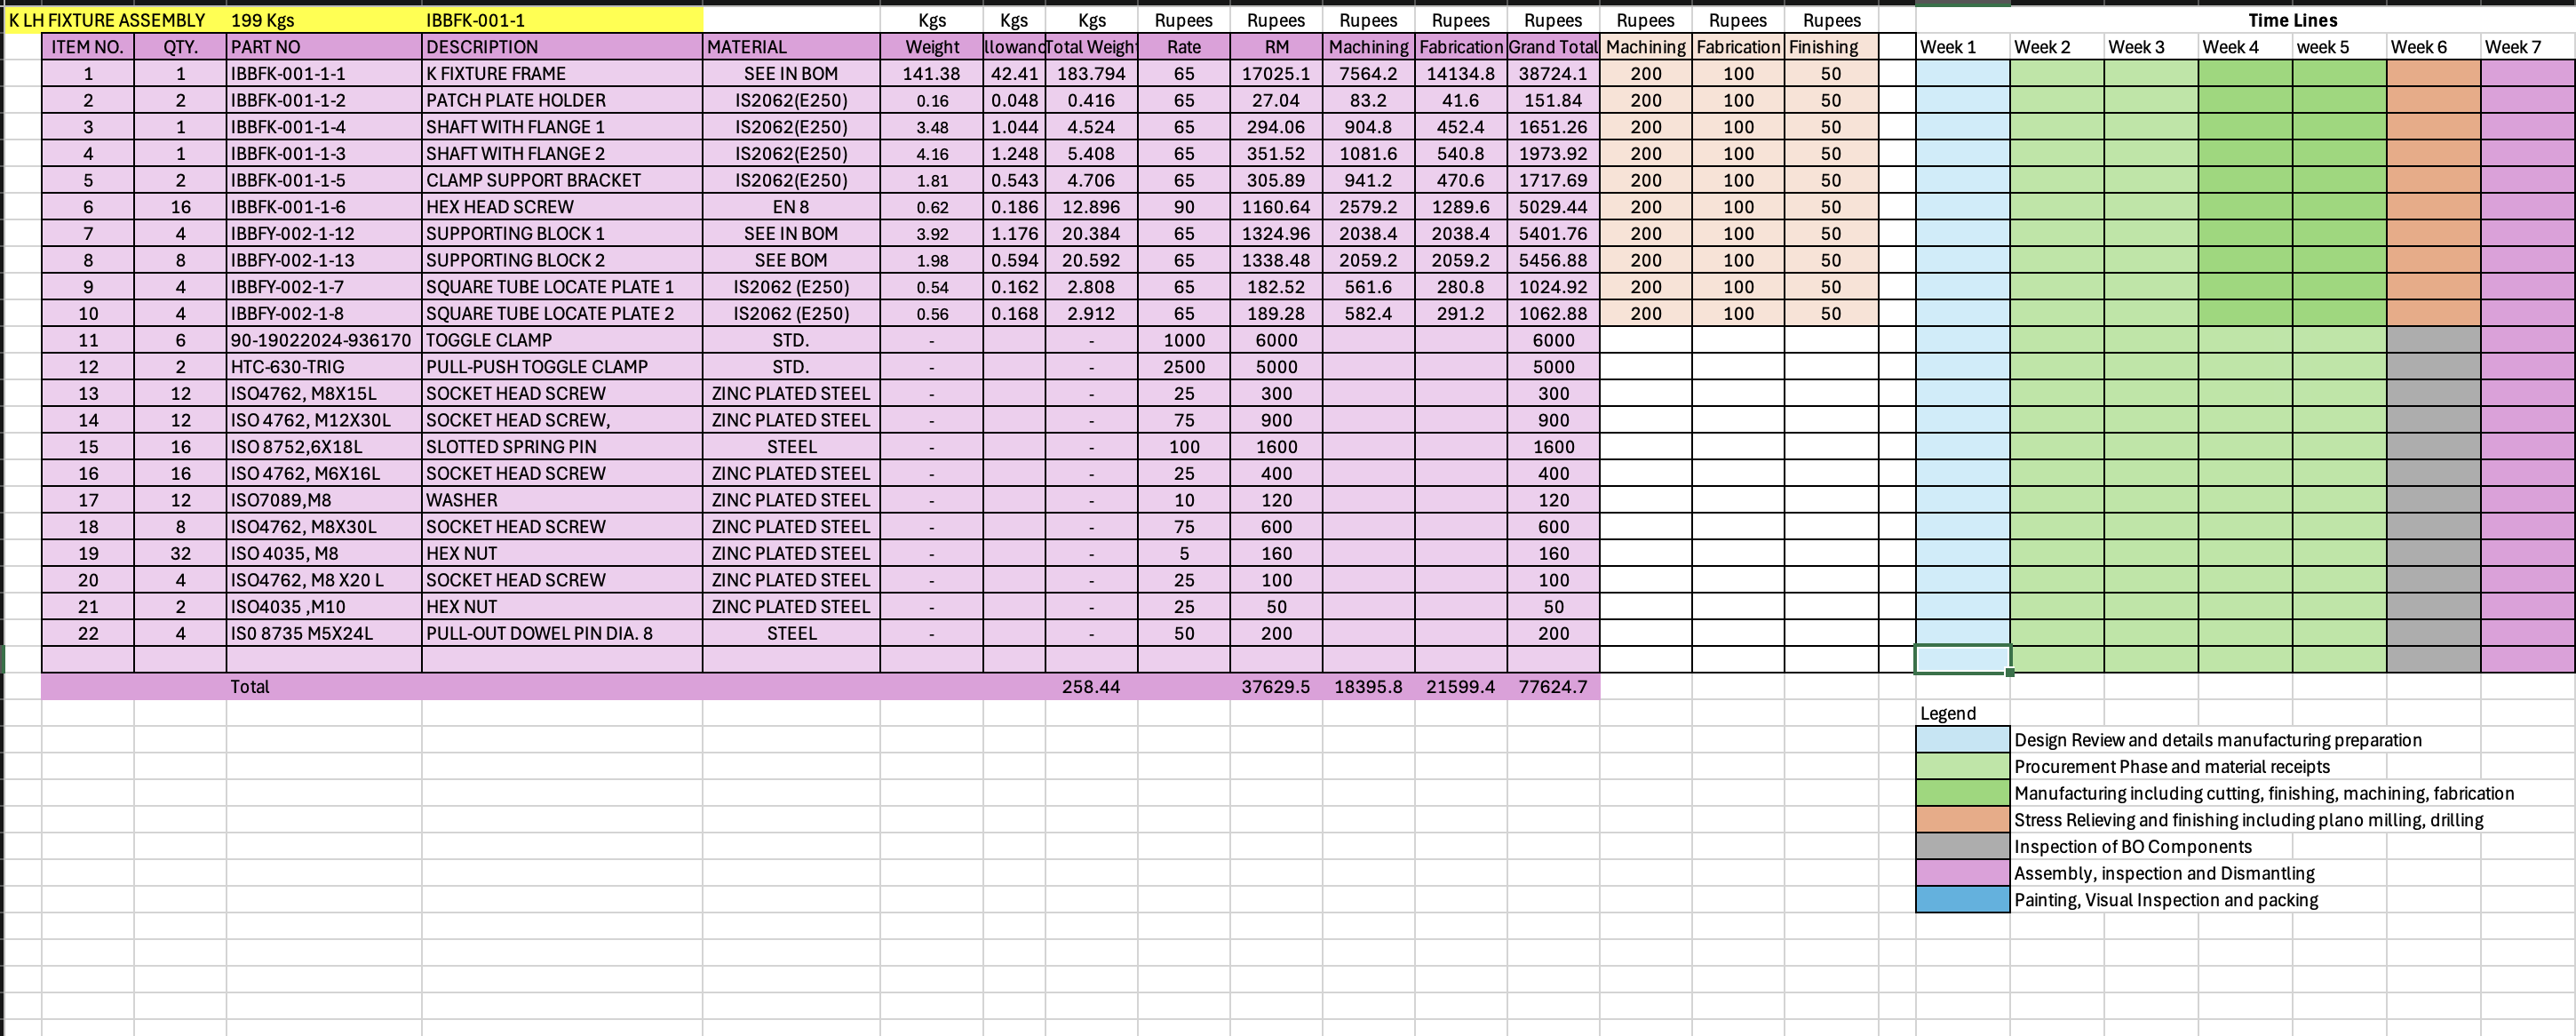Click the 'MATERIAL' header cell
Image resolution: width=2576 pixels, height=1036 pixels.
[x=791, y=47]
